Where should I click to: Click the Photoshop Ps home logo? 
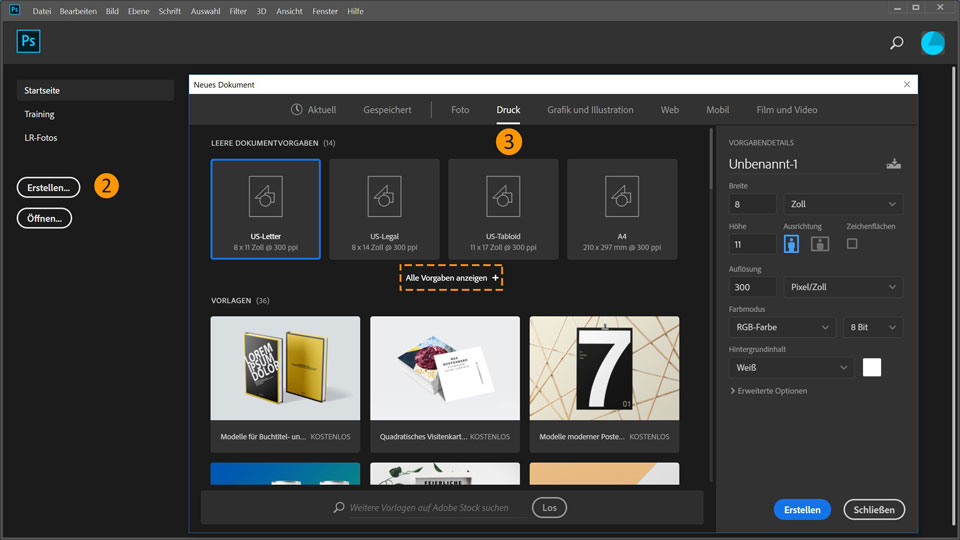[x=28, y=41]
